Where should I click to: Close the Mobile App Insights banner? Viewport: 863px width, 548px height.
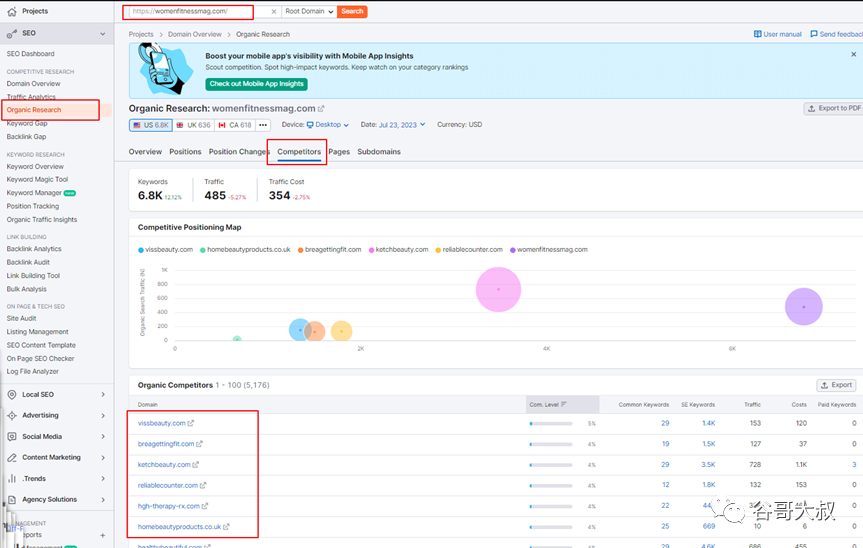852,56
